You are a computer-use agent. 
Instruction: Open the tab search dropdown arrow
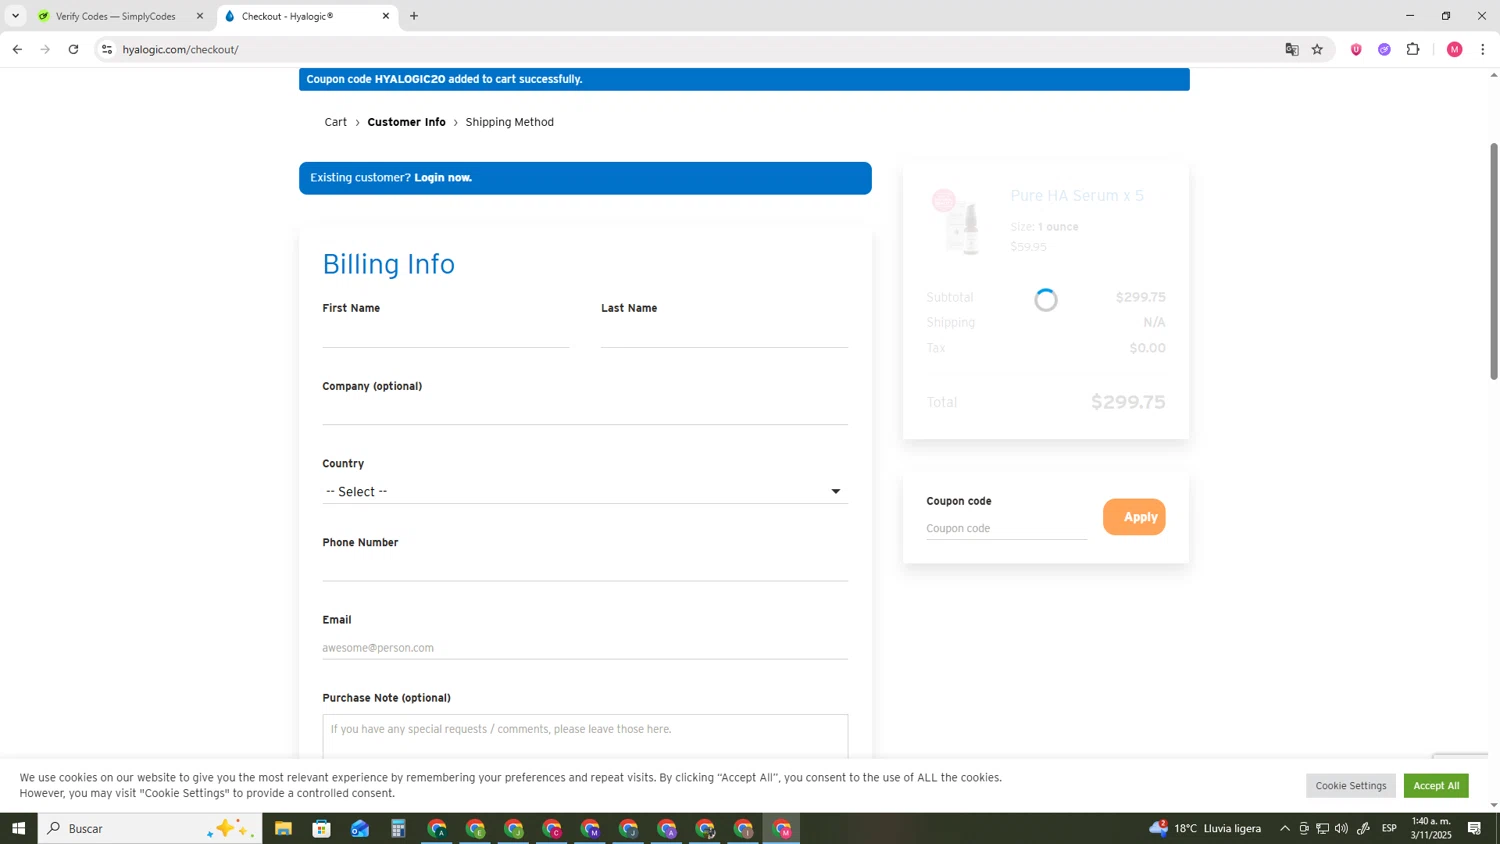15,16
